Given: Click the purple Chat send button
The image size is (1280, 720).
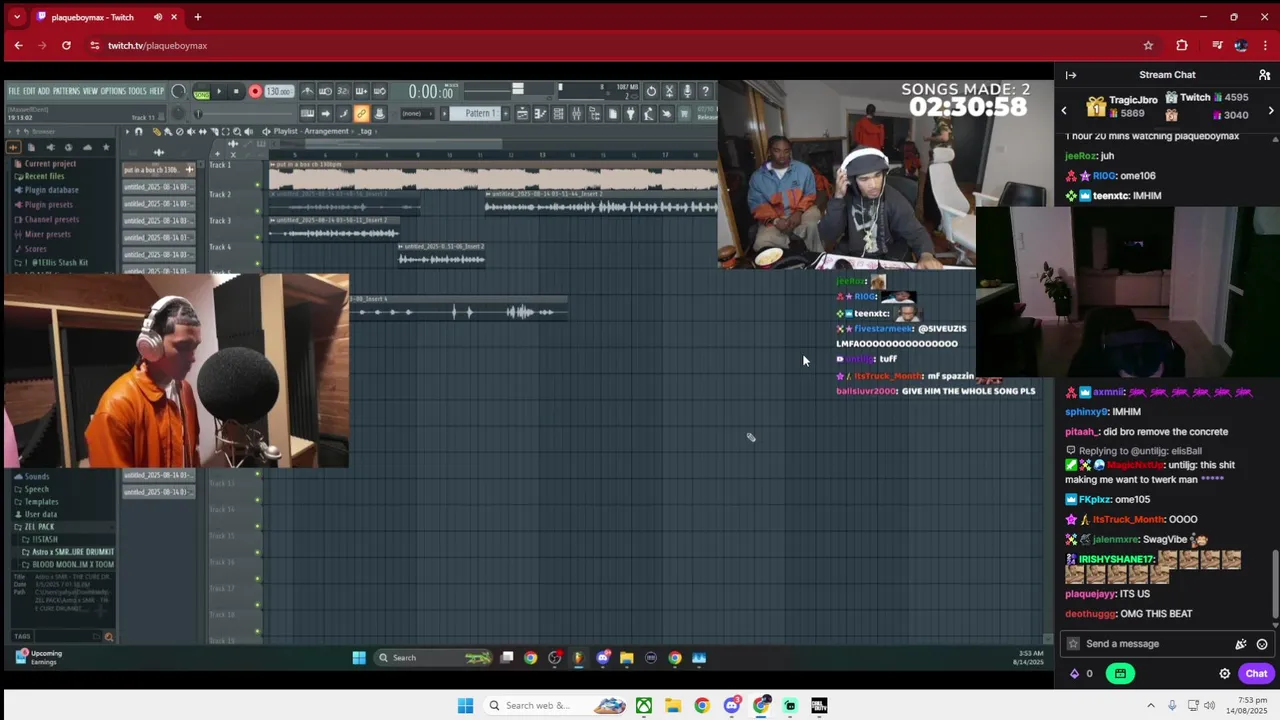Looking at the screenshot, I should tap(1256, 674).
